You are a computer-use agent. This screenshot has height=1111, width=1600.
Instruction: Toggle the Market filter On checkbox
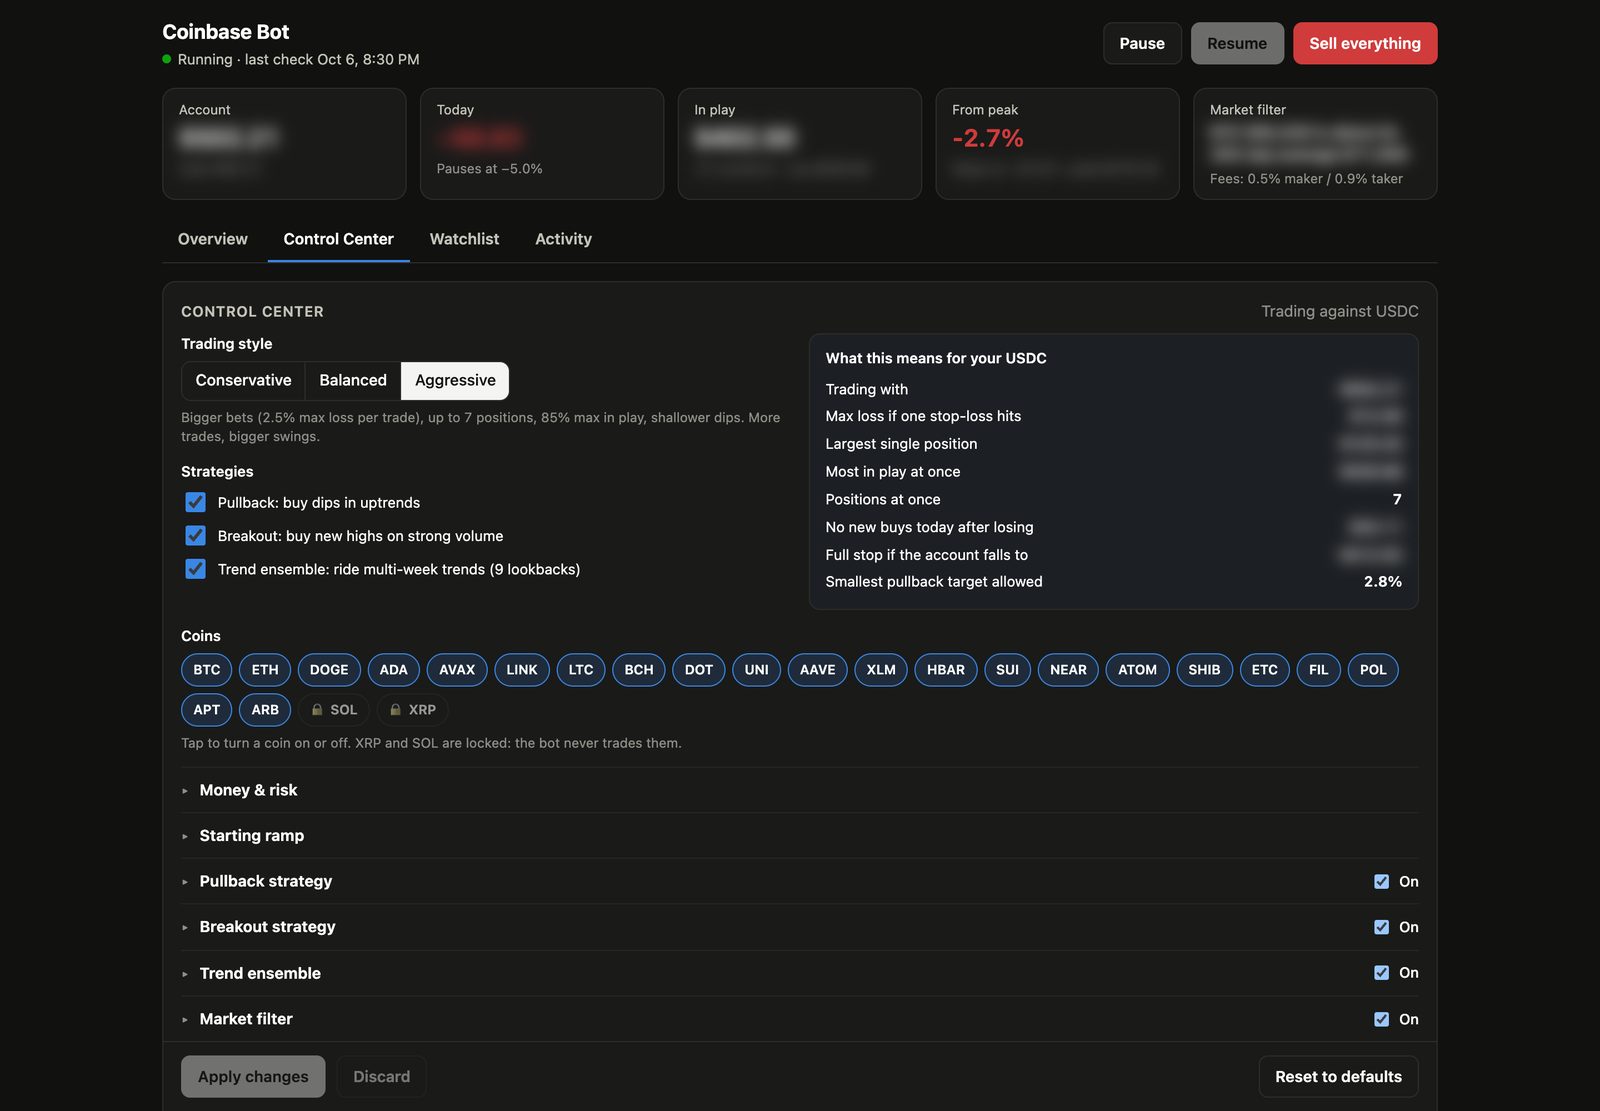click(x=1381, y=1019)
